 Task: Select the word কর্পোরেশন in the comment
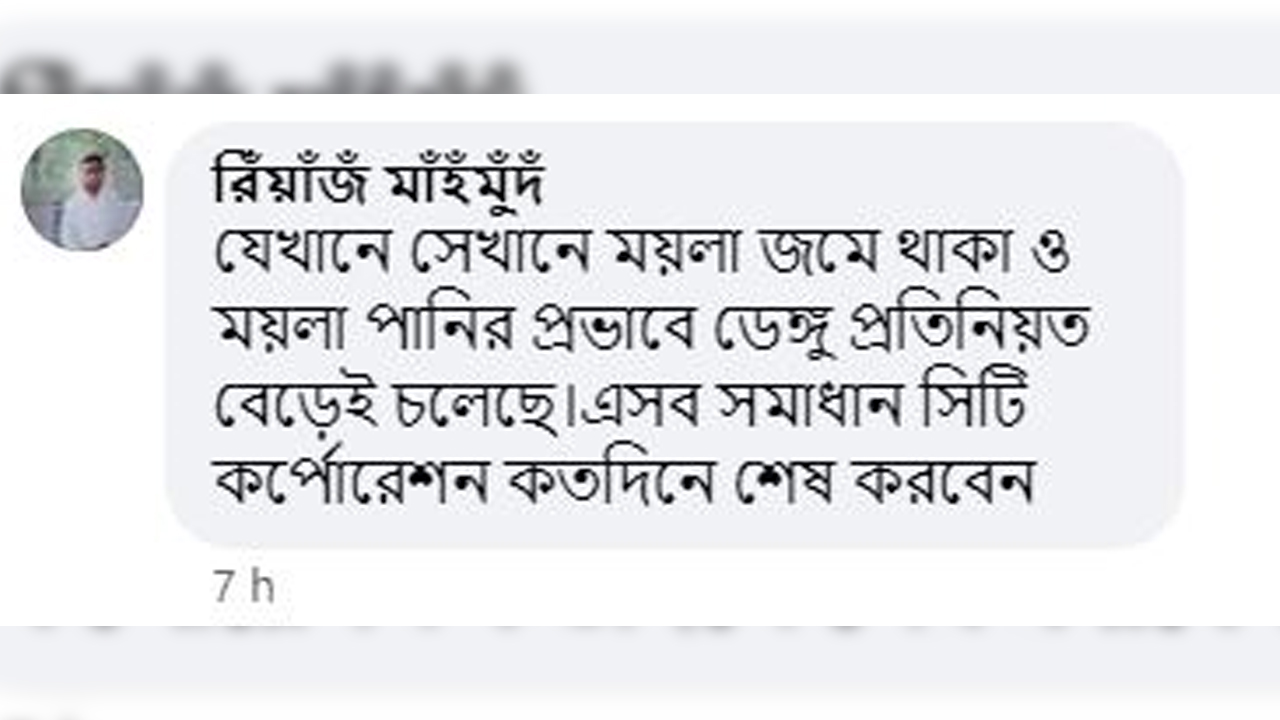click(351, 483)
